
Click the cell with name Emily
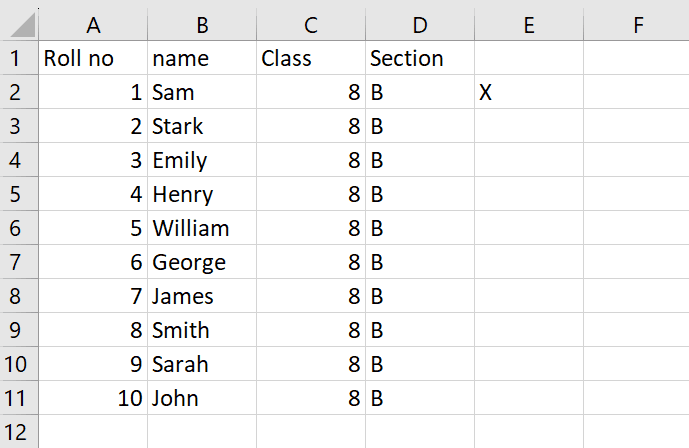point(202,160)
